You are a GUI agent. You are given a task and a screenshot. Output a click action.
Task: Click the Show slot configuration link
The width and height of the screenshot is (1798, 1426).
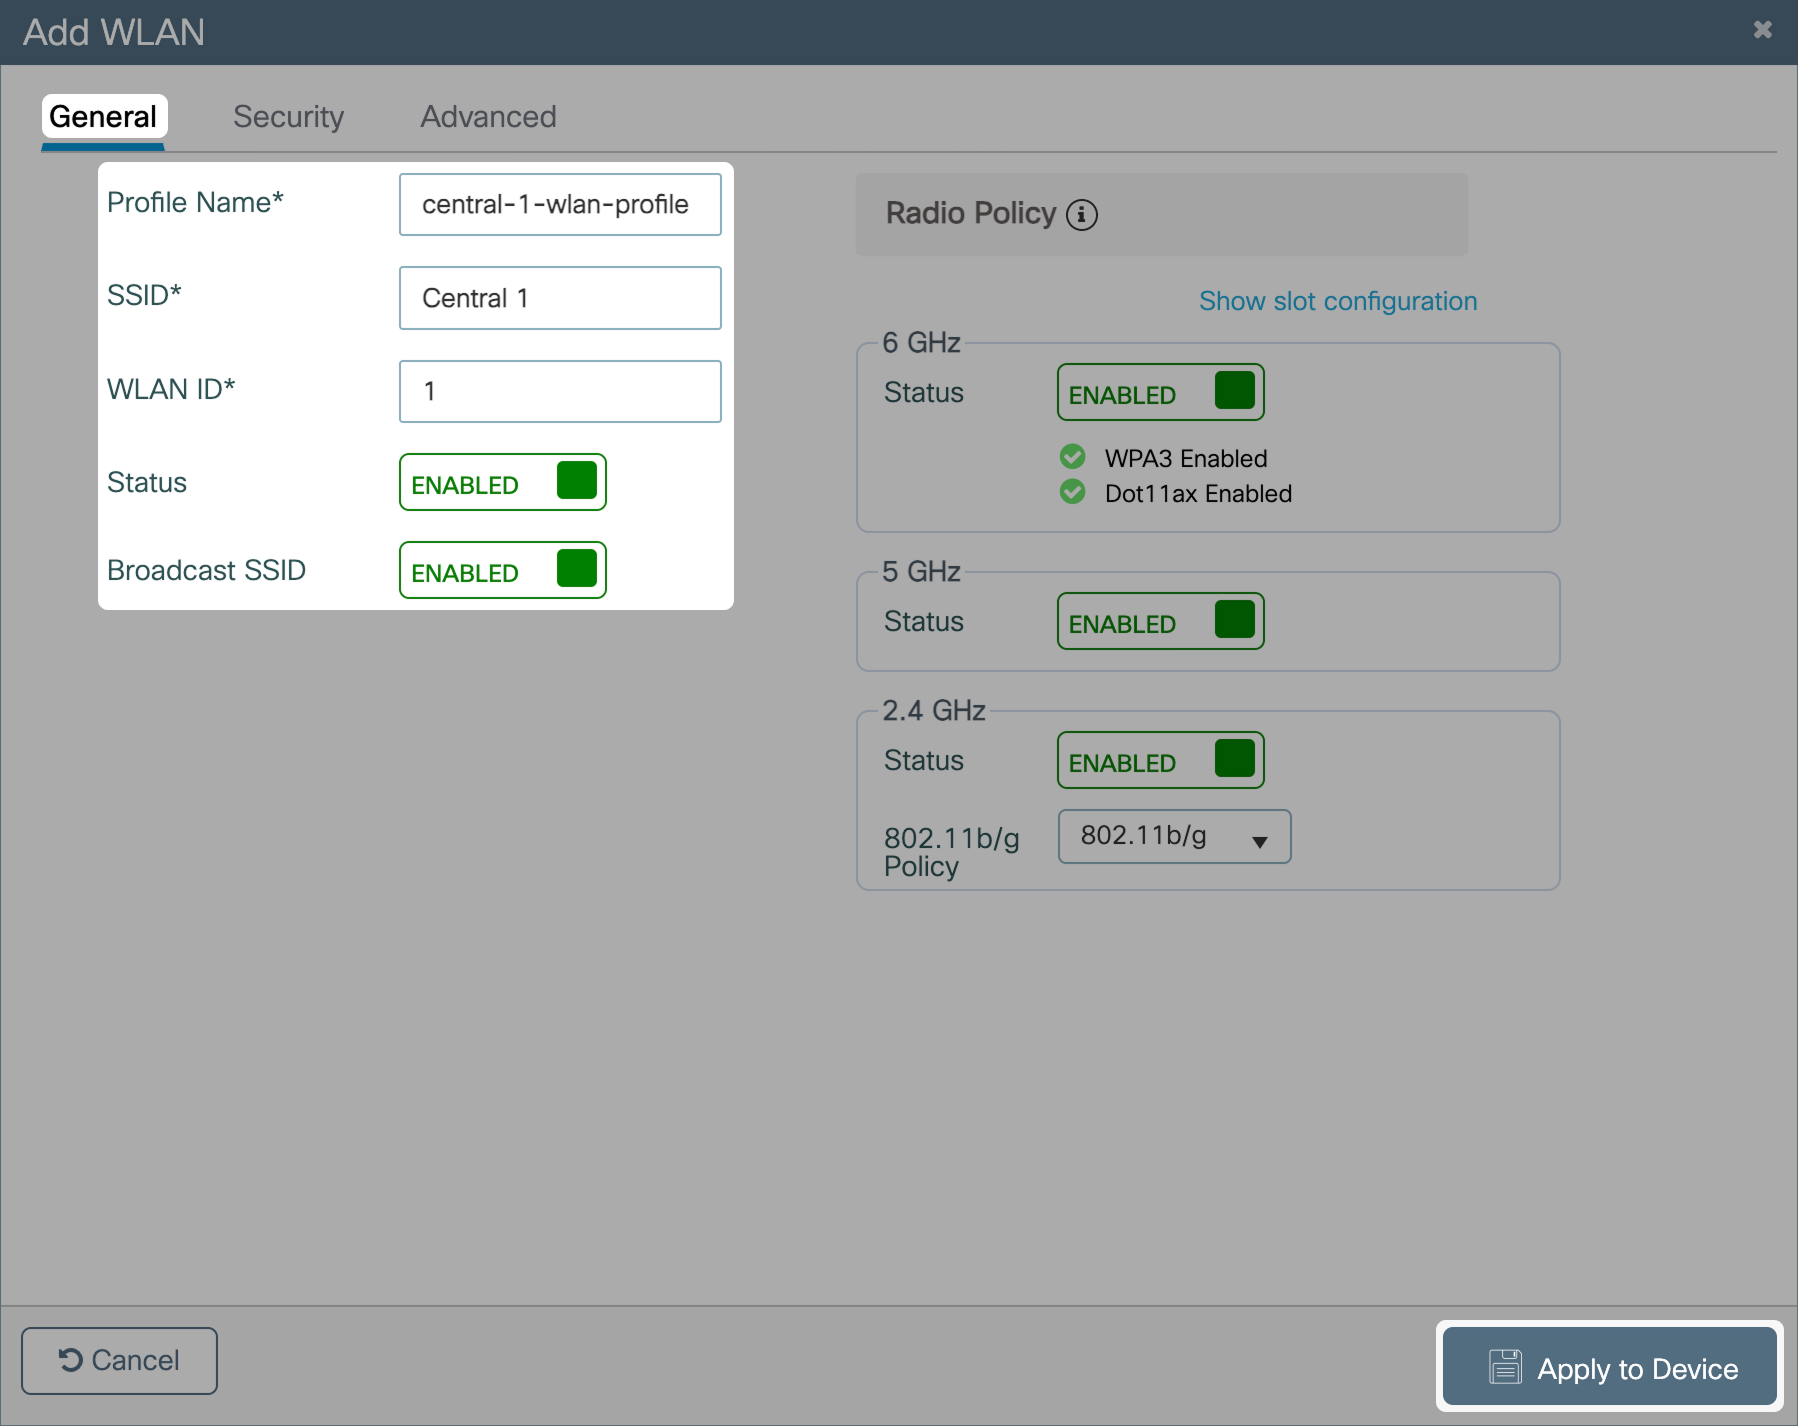click(x=1337, y=301)
